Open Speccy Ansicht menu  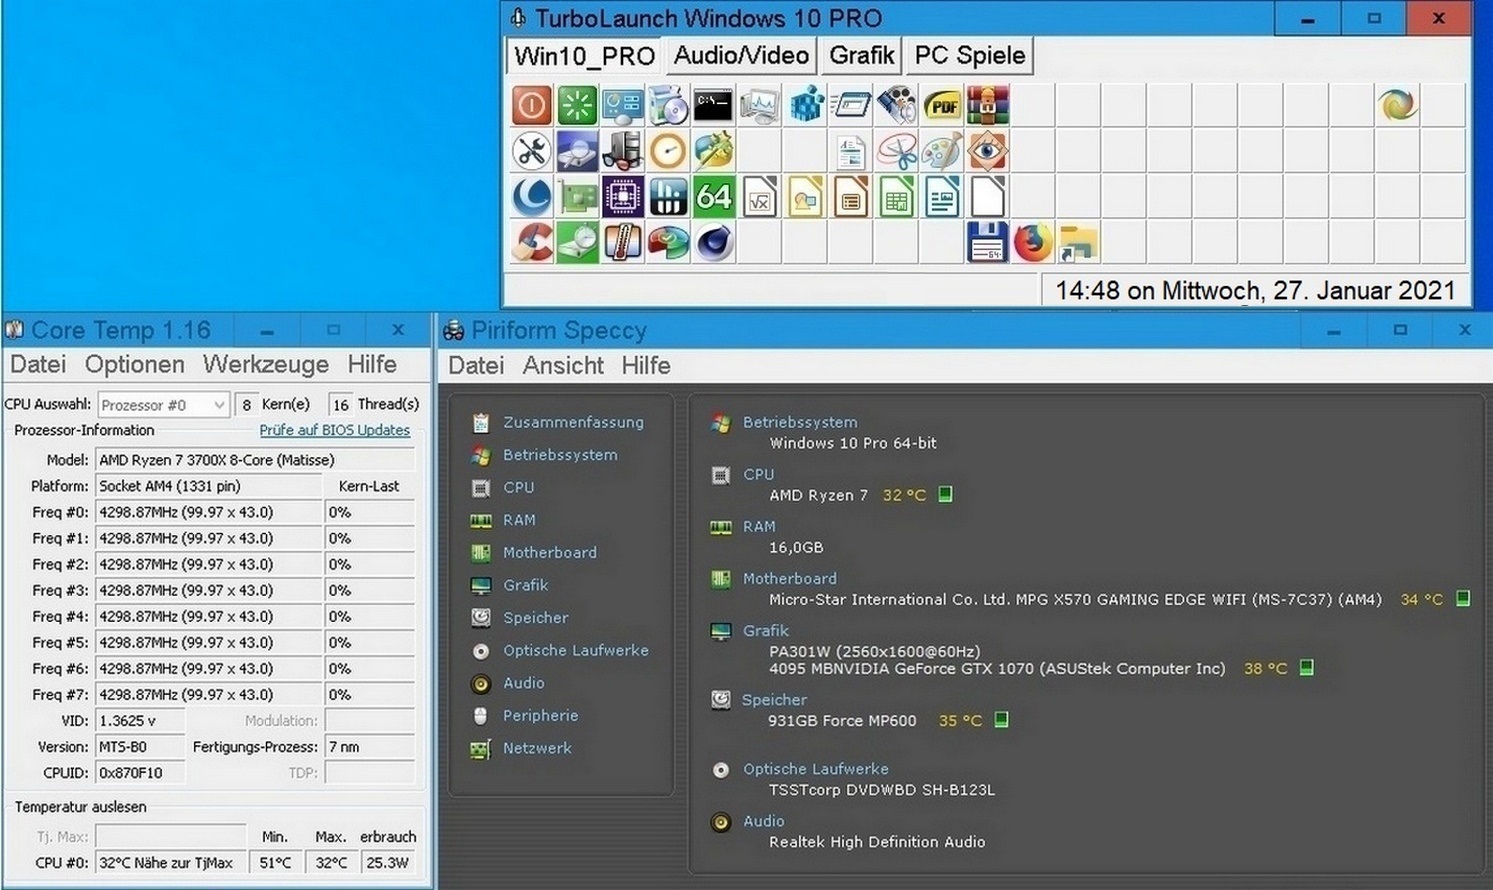[x=563, y=365]
